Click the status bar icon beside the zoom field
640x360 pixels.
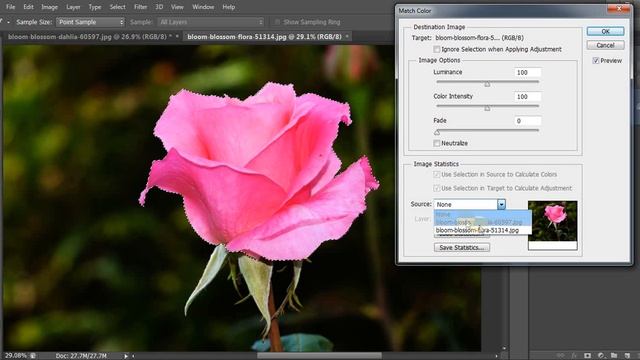[x=33, y=356]
